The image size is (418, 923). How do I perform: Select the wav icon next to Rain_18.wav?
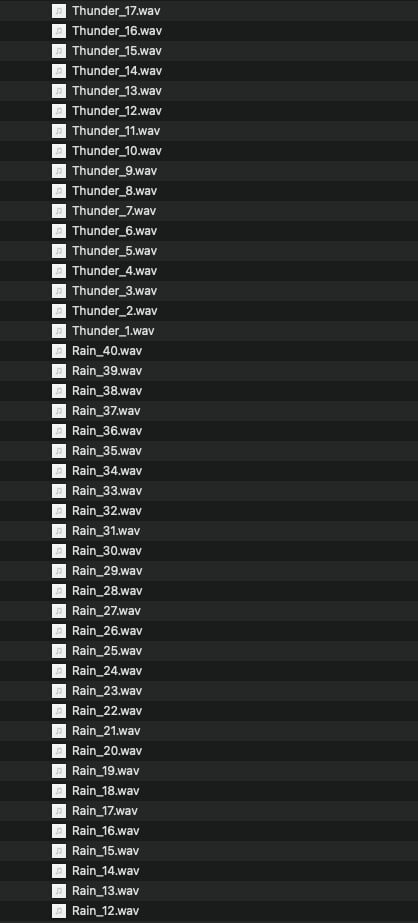point(59,791)
